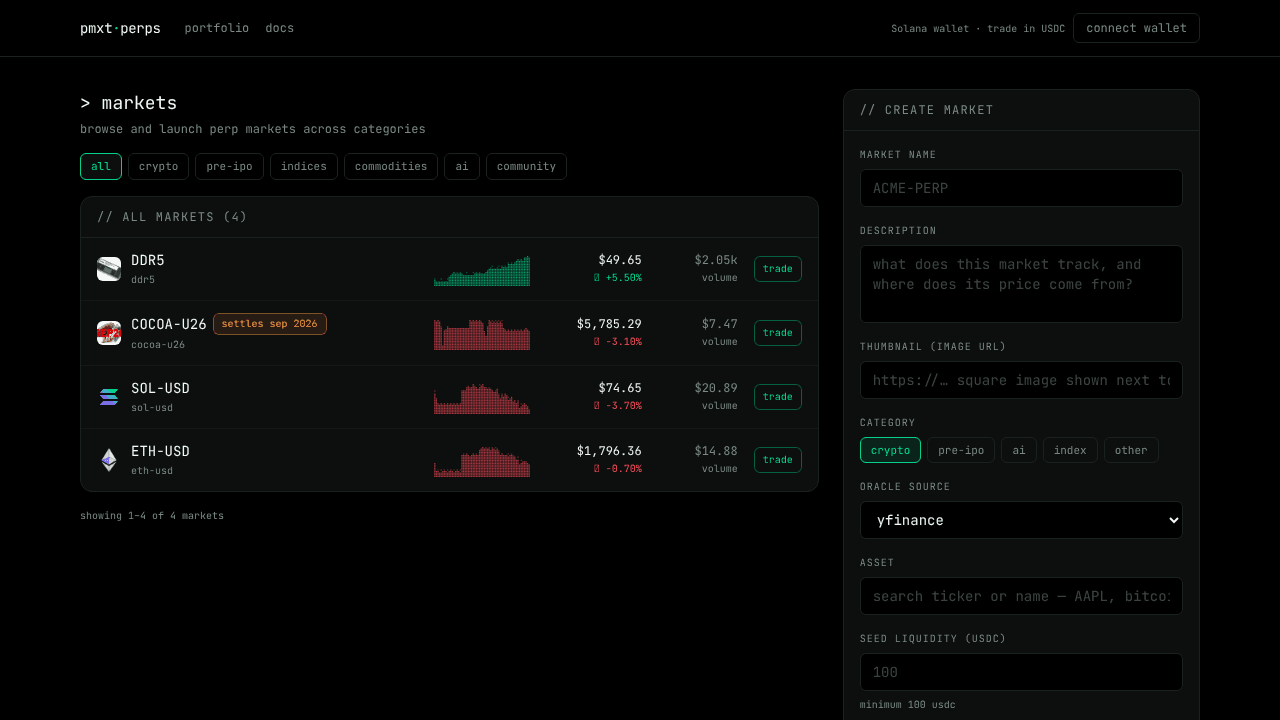The height and width of the screenshot is (720, 1280).
Task: Click the -3.70% change value
Action: tap(618, 406)
